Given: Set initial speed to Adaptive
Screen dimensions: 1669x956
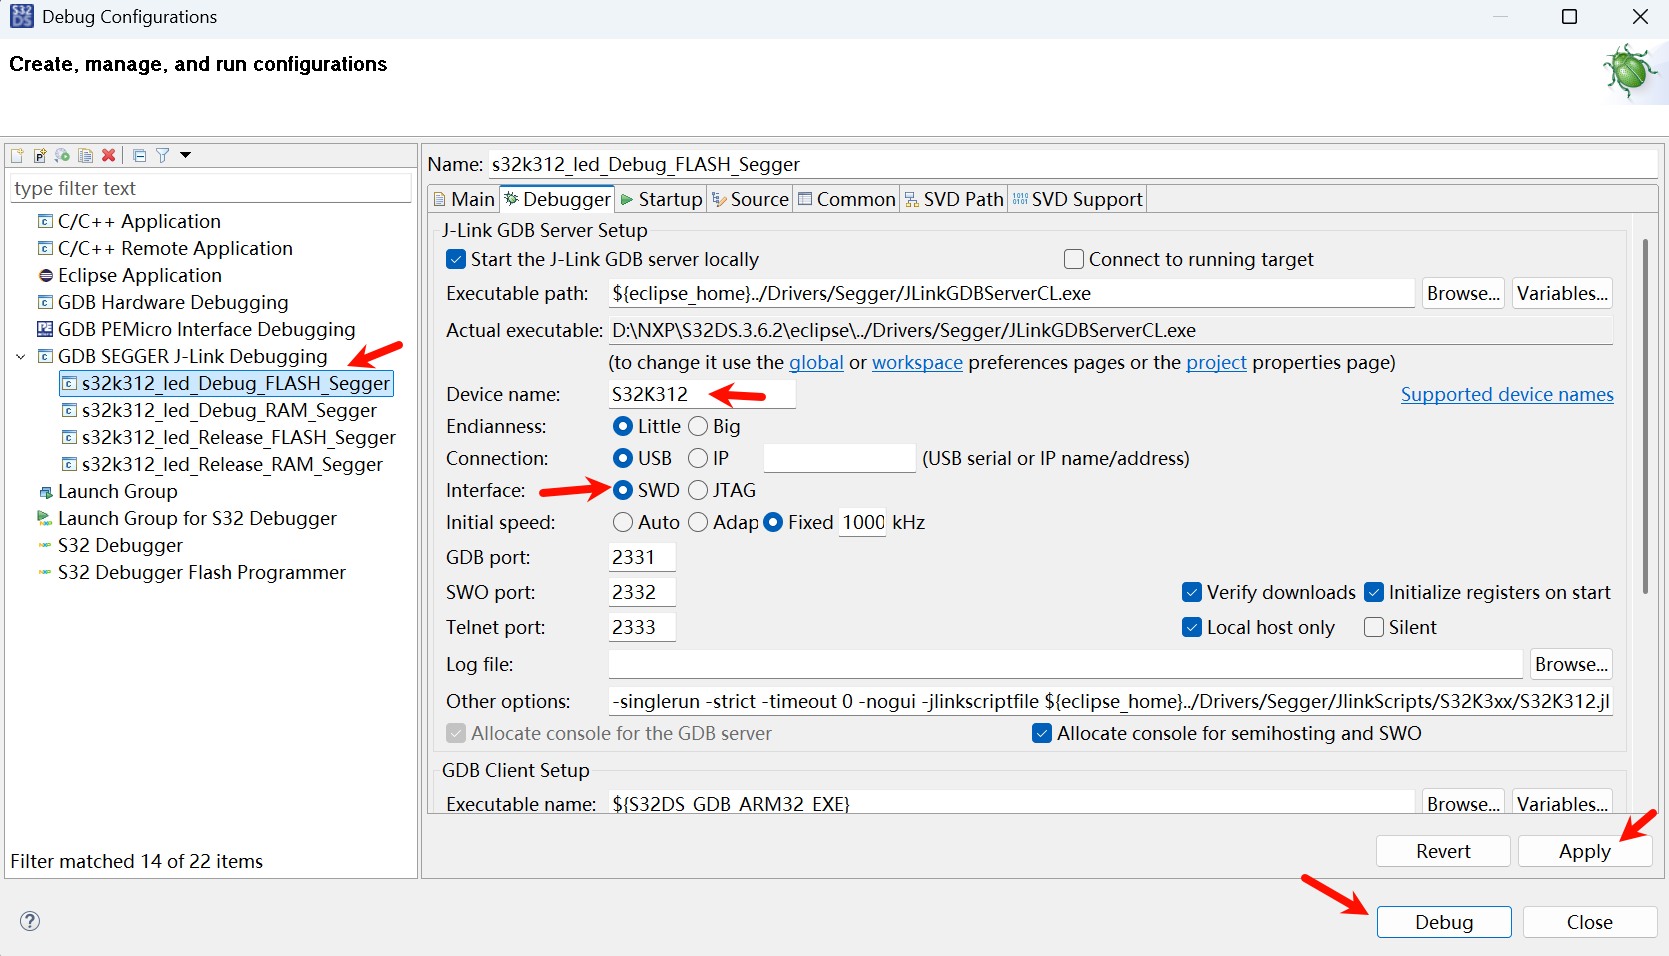Looking at the screenshot, I should tap(698, 522).
